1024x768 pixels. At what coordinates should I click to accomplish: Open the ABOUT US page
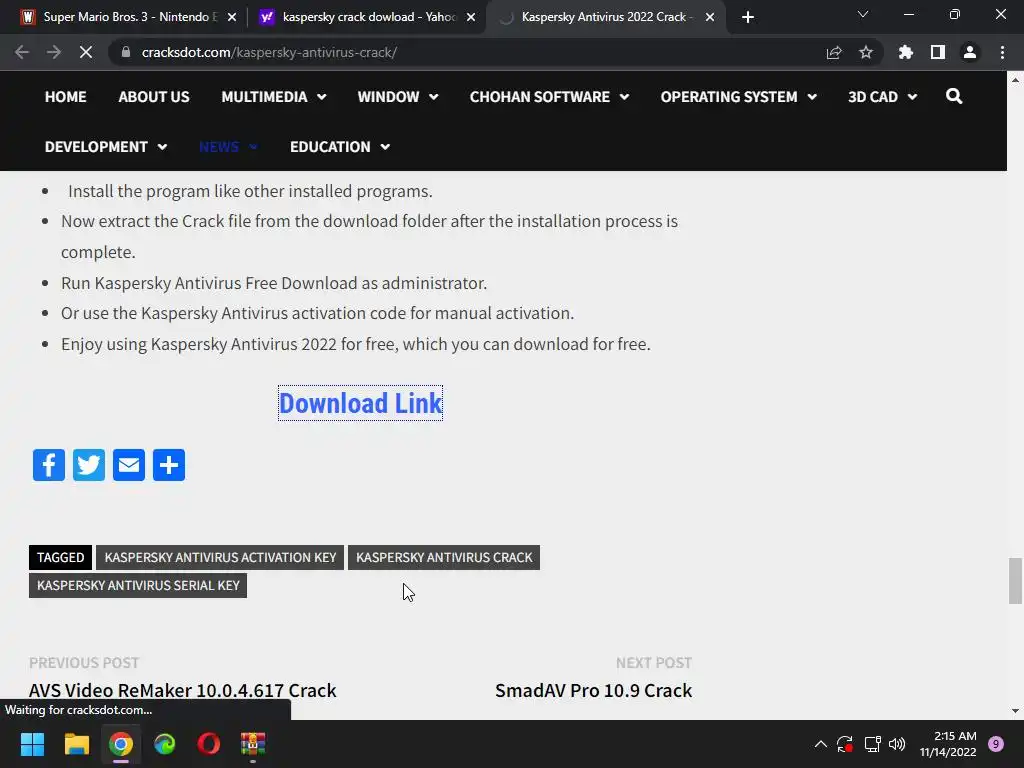click(x=153, y=97)
